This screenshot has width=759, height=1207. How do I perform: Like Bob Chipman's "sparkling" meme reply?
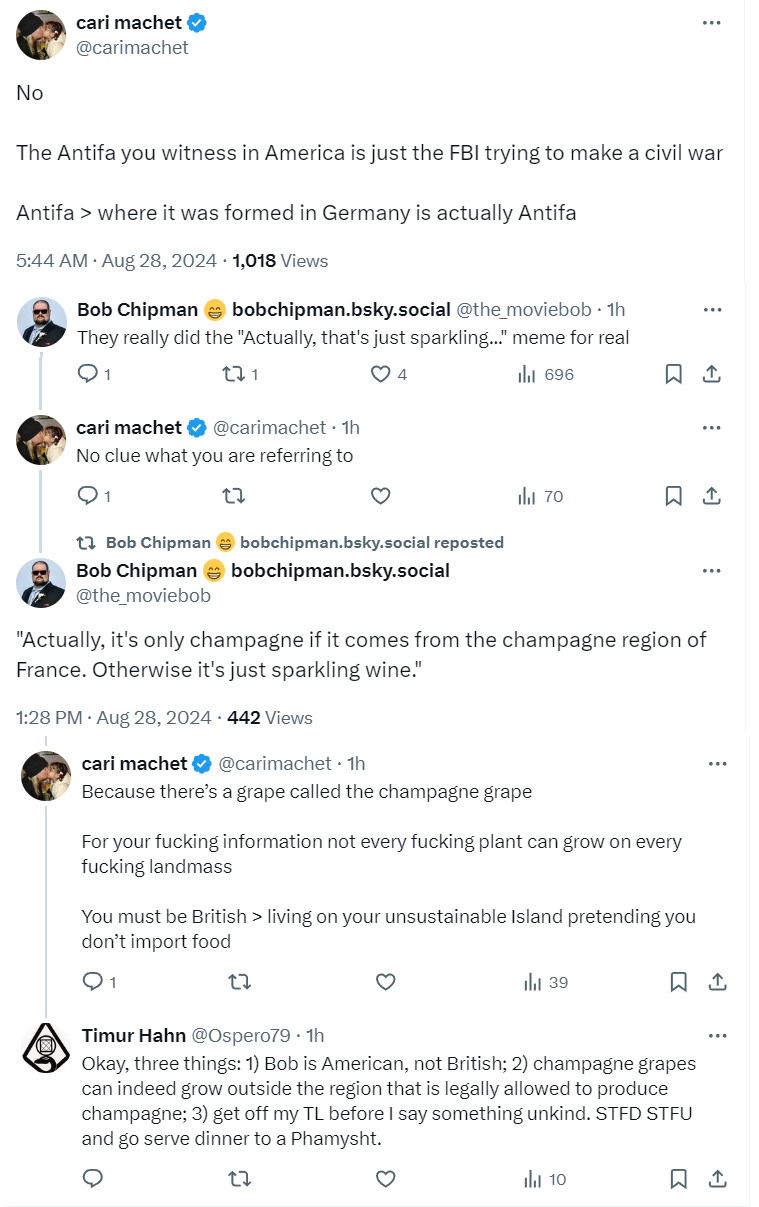[380, 374]
